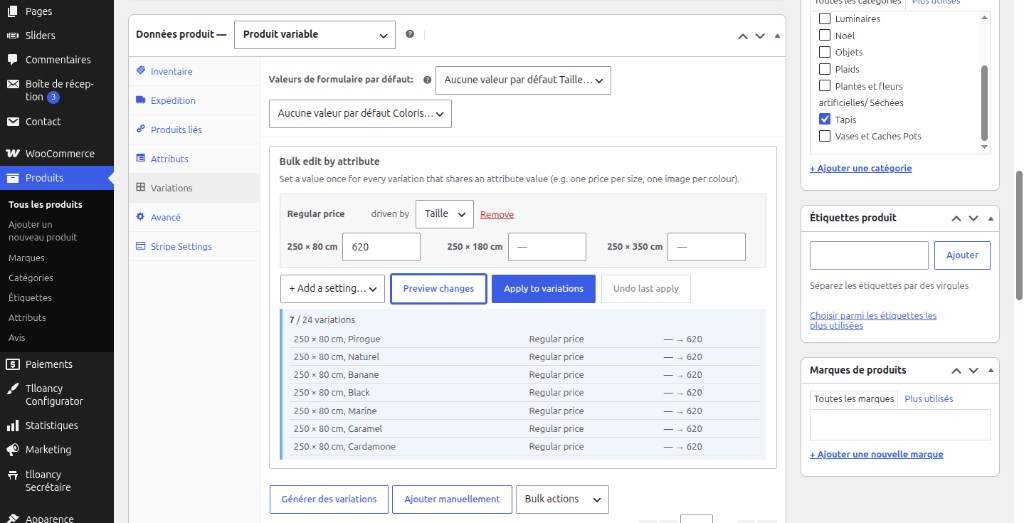Click the WooCommerce logo icon
The width and height of the screenshot is (1024, 523).
pyautogui.click(x=12, y=153)
